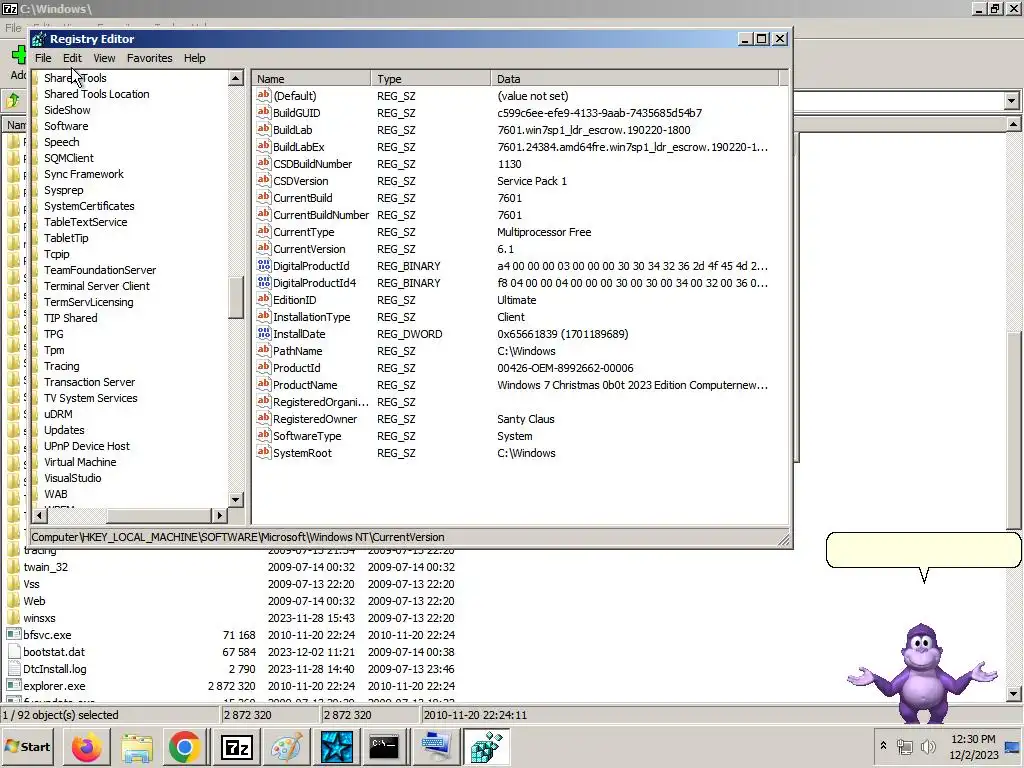Select the RegisteredOwner value name
This screenshot has width=1024, height=768.
click(315, 419)
